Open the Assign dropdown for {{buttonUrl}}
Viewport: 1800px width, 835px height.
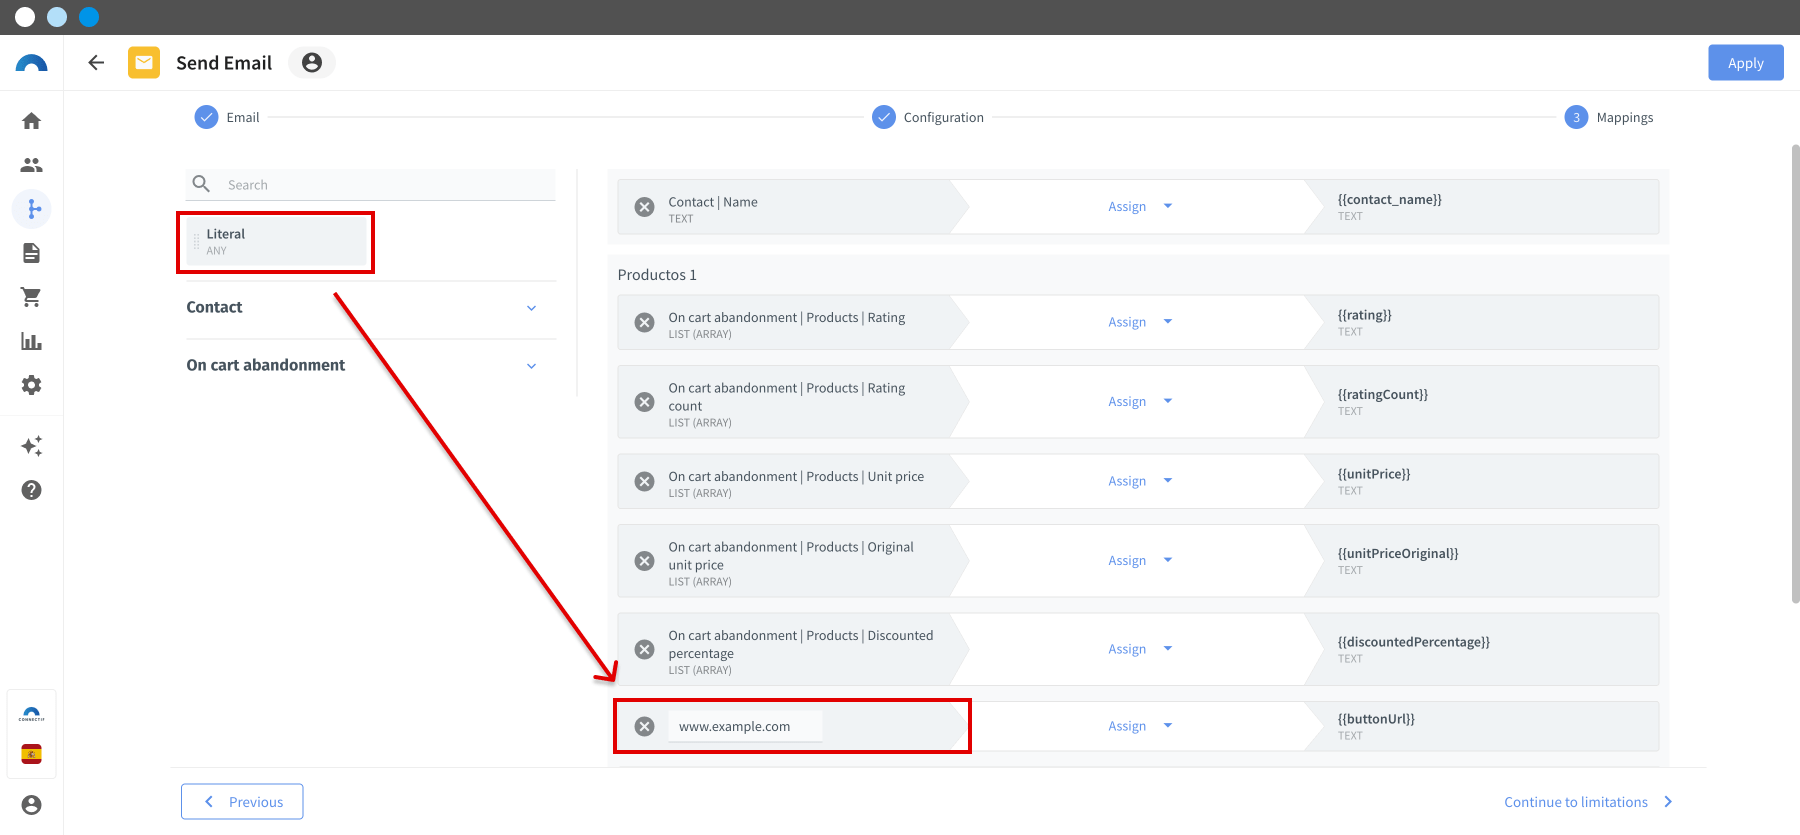[x=1140, y=726]
